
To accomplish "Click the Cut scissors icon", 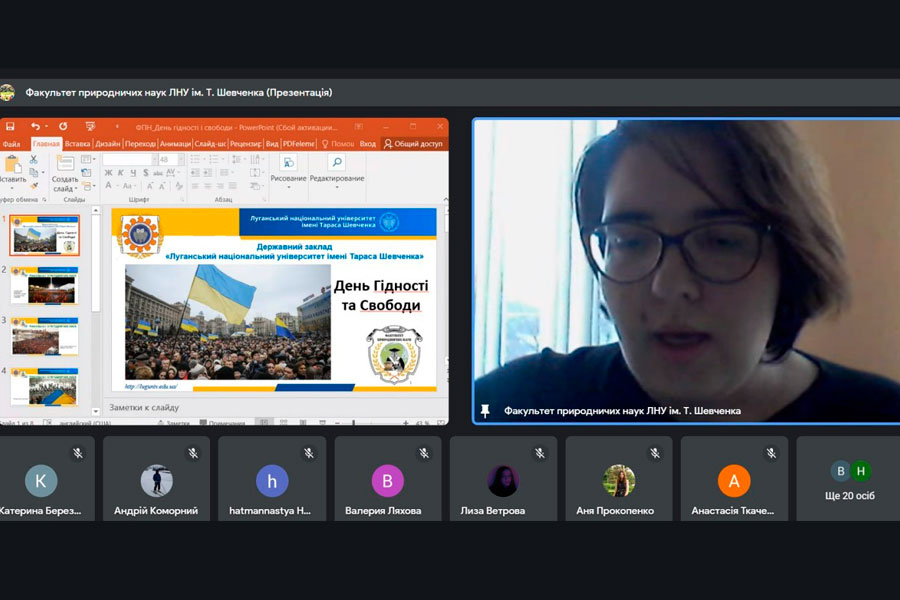I will tap(33, 160).
